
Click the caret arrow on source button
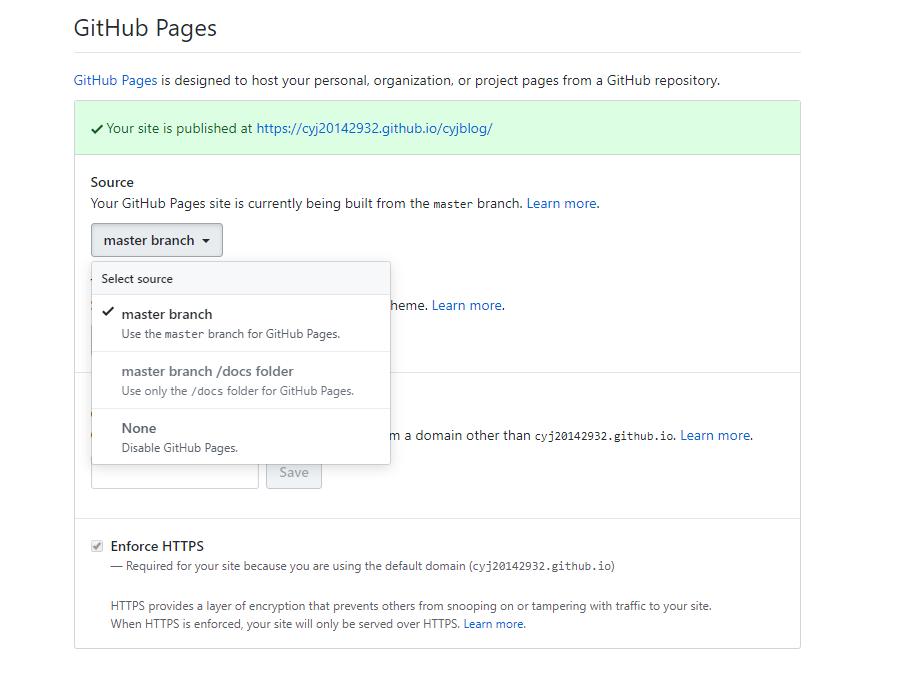[206, 241]
